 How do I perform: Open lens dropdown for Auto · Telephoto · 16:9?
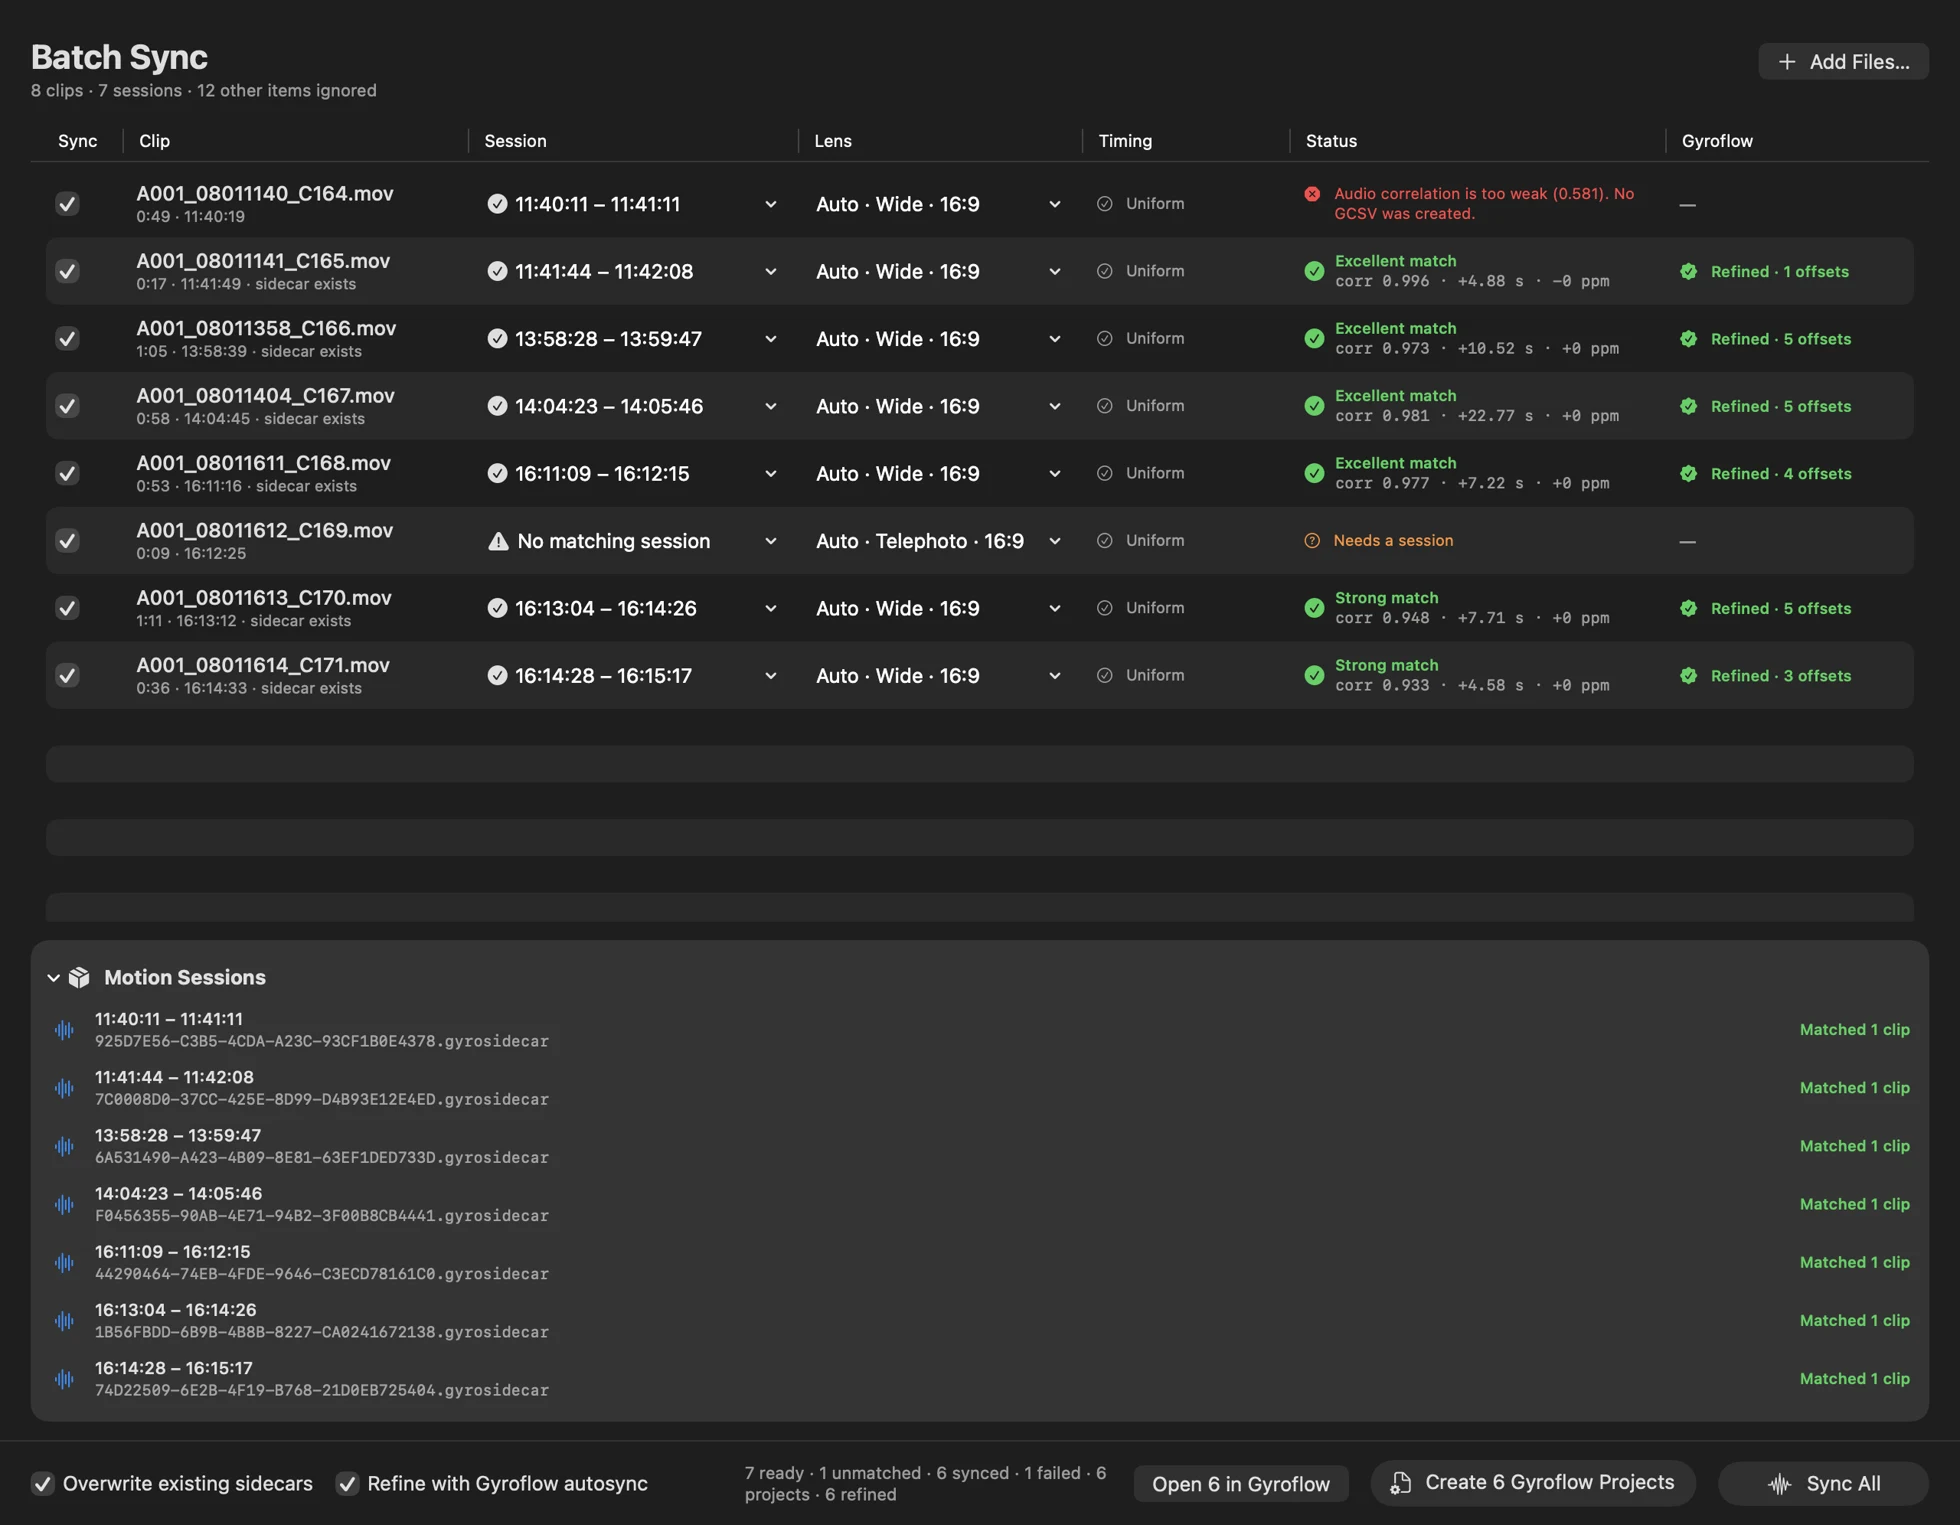(x=1054, y=541)
